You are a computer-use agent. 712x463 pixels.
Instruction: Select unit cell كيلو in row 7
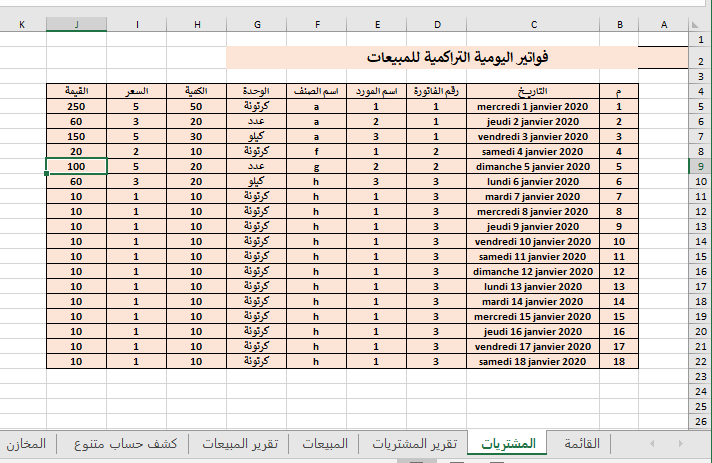(x=257, y=137)
